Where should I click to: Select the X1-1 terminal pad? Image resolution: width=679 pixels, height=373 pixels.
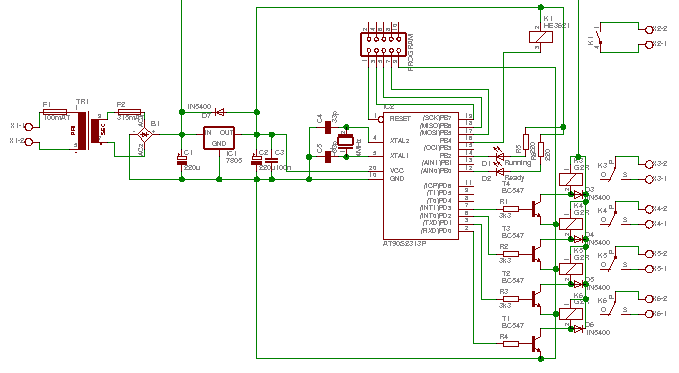(29, 126)
